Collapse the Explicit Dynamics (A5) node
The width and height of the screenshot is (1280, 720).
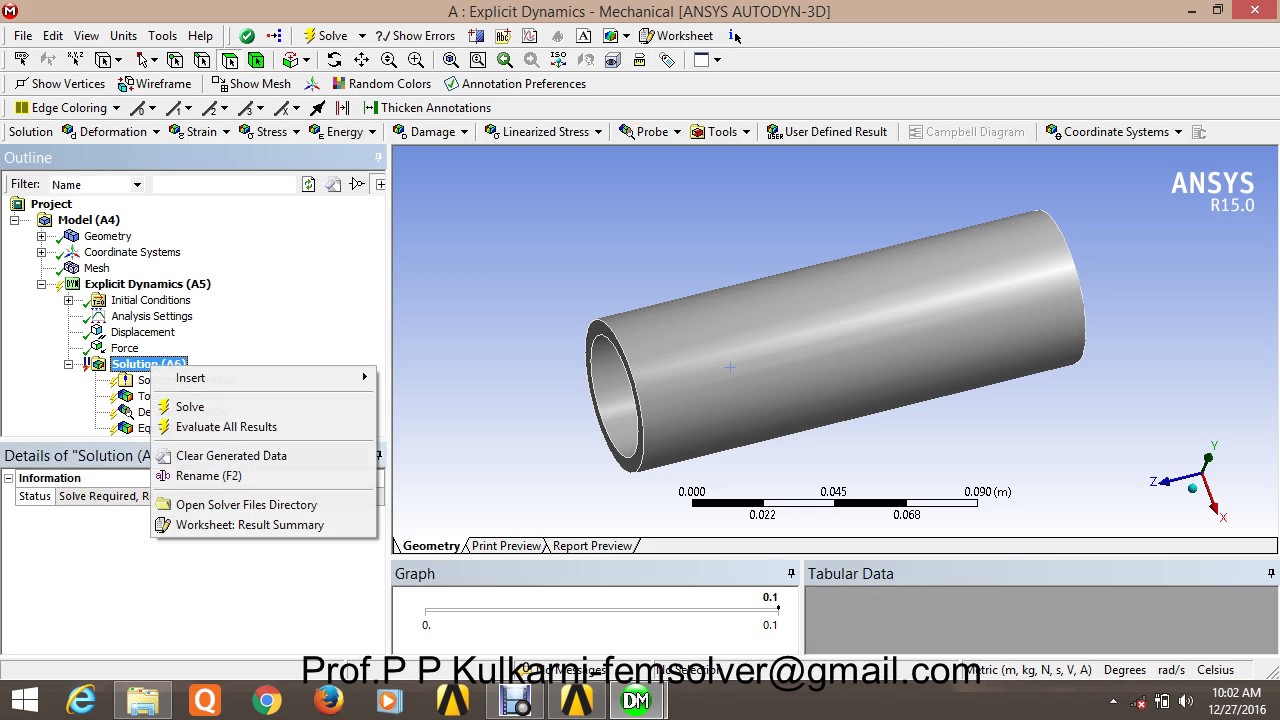[41, 284]
